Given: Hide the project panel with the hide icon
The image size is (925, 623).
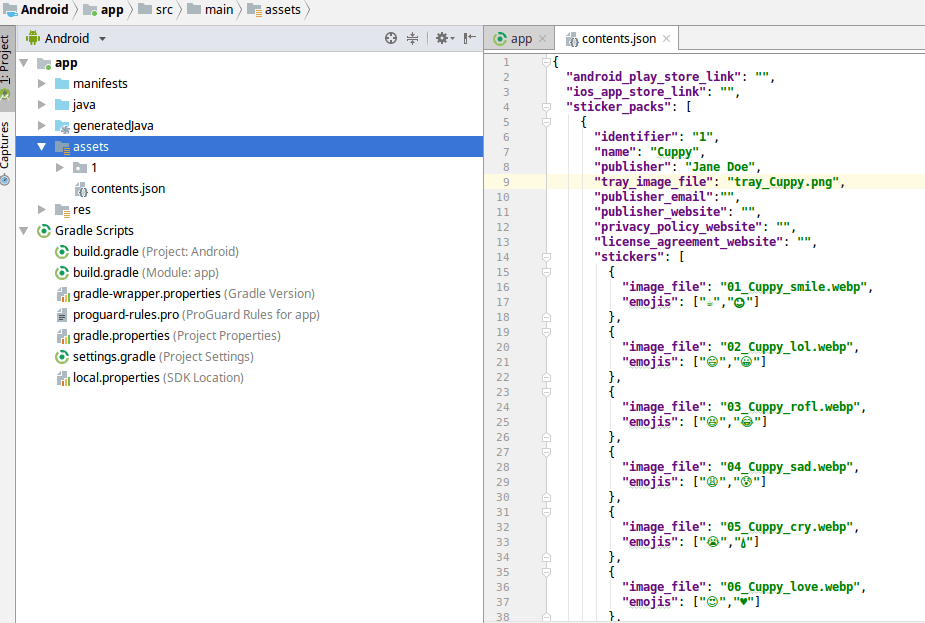Looking at the screenshot, I should pos(470,38).
